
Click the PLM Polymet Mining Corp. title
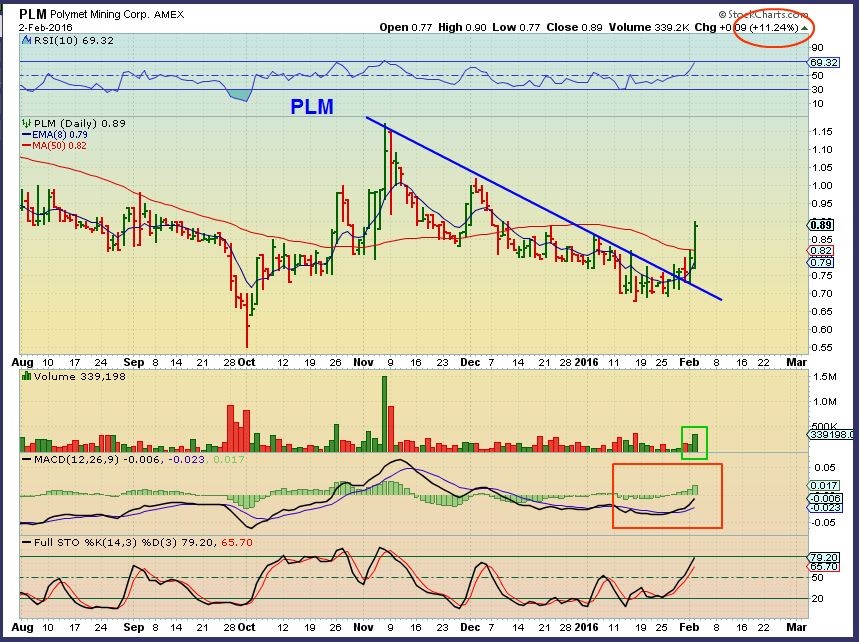point(101,14)
